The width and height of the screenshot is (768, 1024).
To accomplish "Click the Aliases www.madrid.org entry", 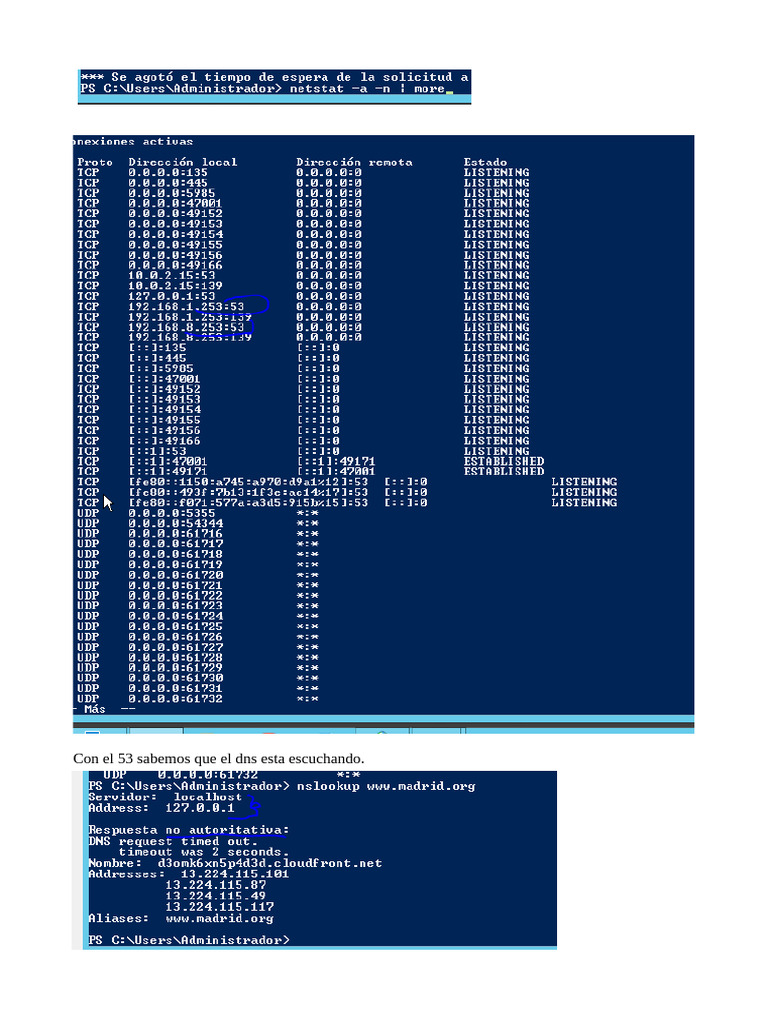I will pyautogui.click(x=181, y=918).
